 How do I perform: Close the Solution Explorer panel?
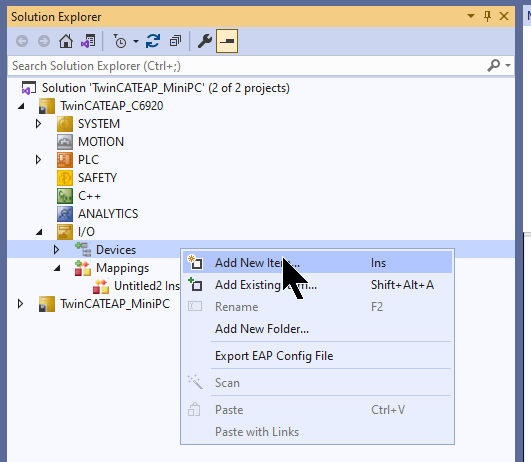click(504, 16)
